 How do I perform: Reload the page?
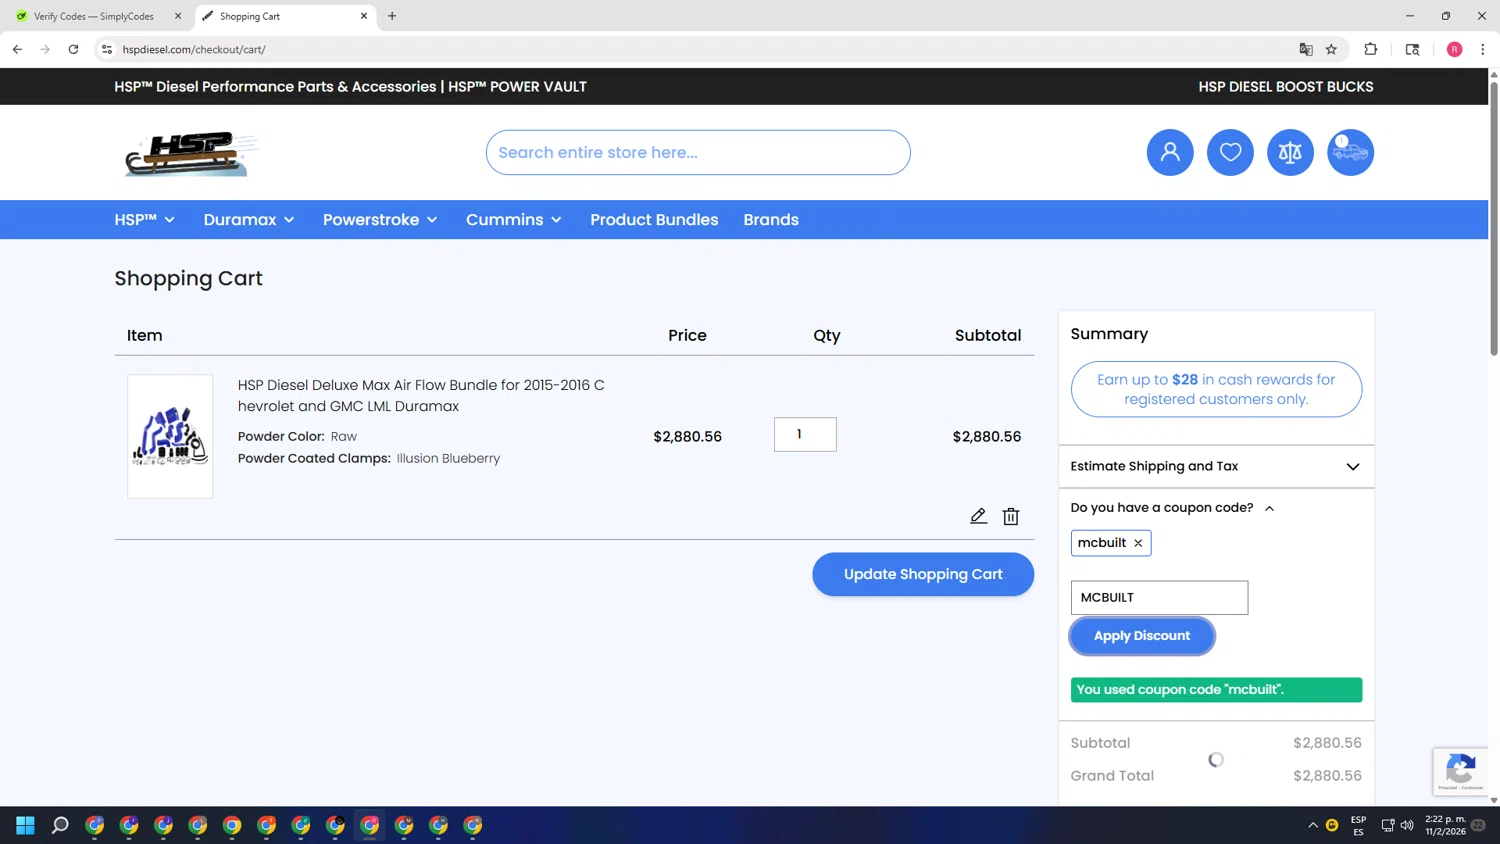[x=73, y=49]
